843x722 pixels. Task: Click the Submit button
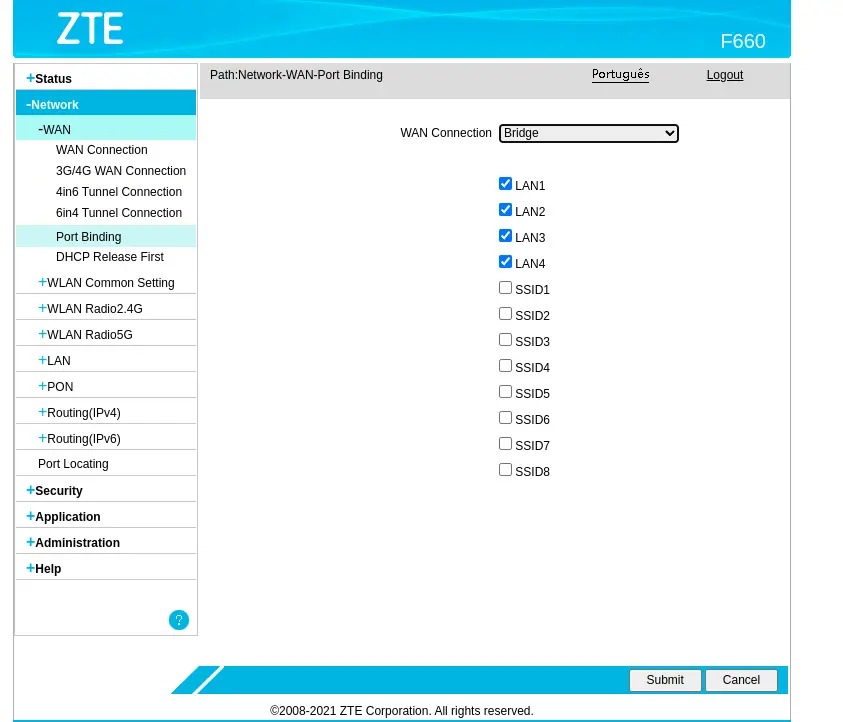tap(665, 680)
